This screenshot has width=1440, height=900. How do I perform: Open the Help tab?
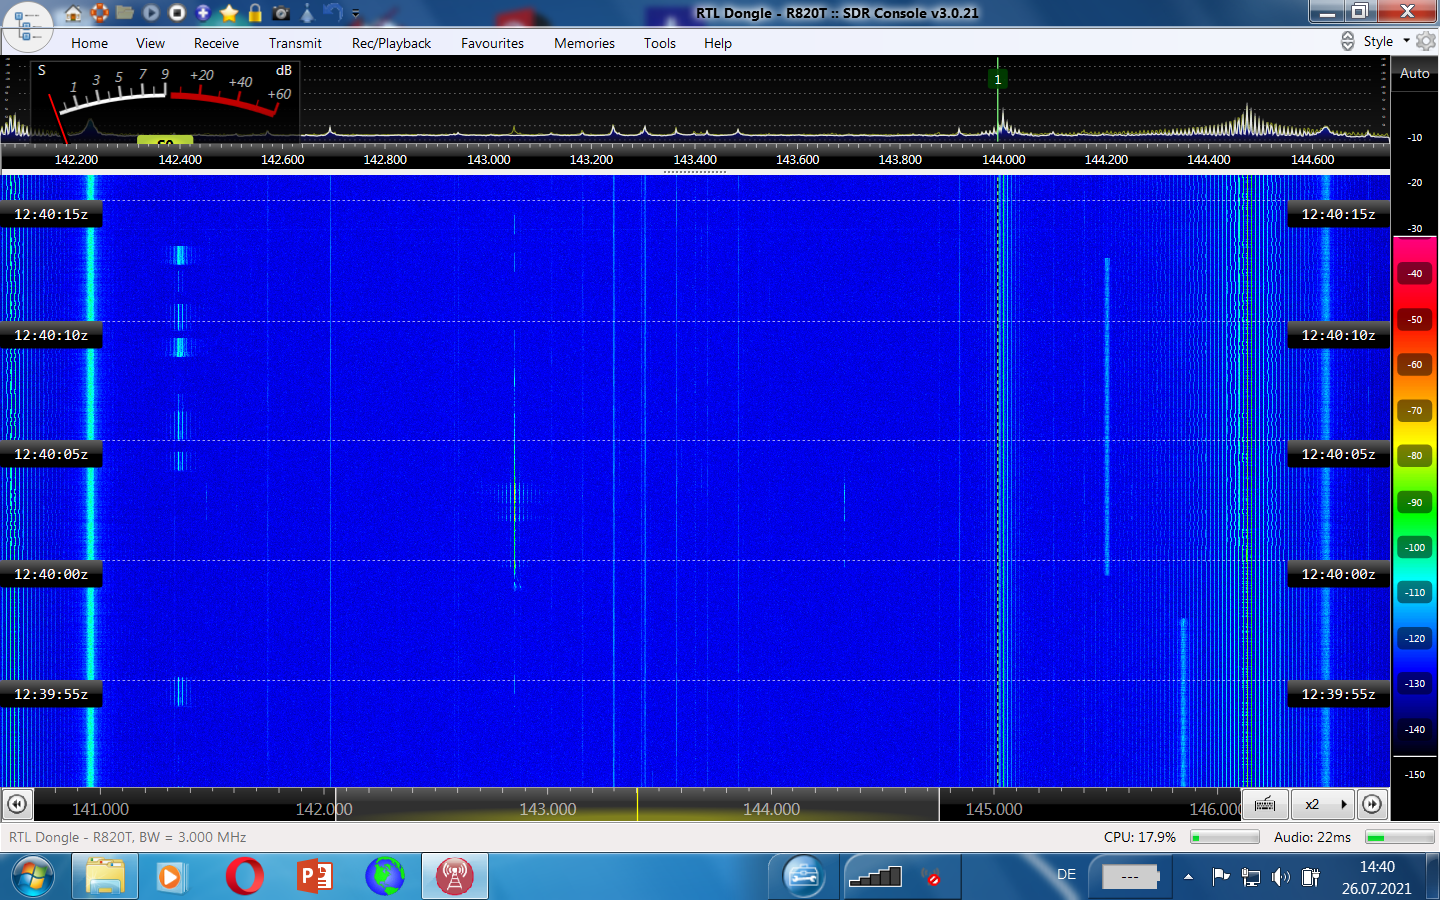(718, 43)
